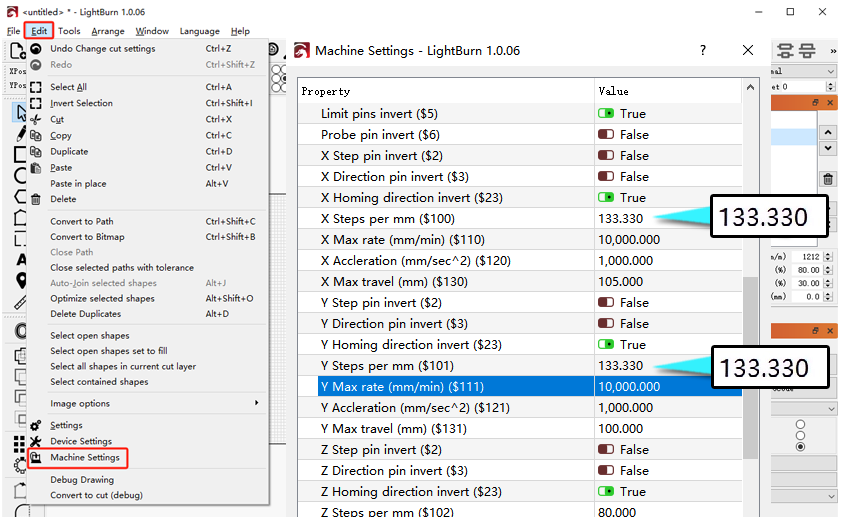
Task: Move layer up with the up arrow button
Action: [828, 133]
